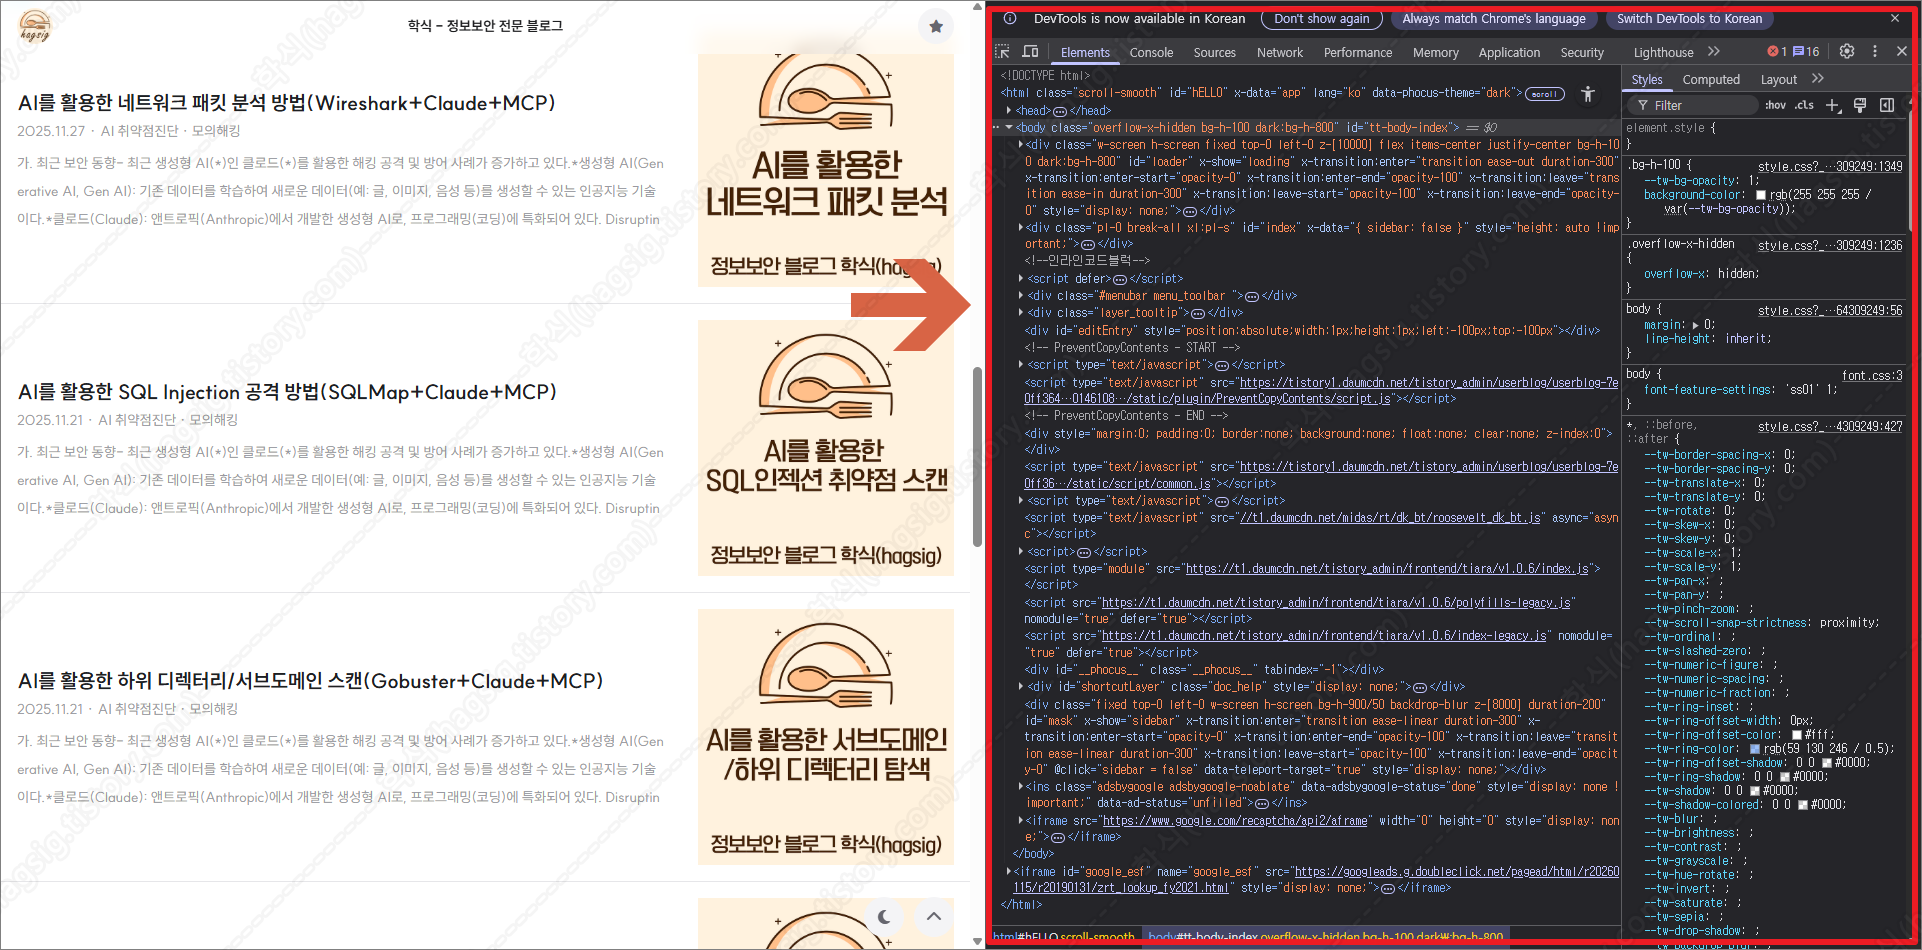The height and width of the screenshot is (950, 1922).
Task: Toggle the rendering emulations paintbrush icon
Action: click(1860, 105)
